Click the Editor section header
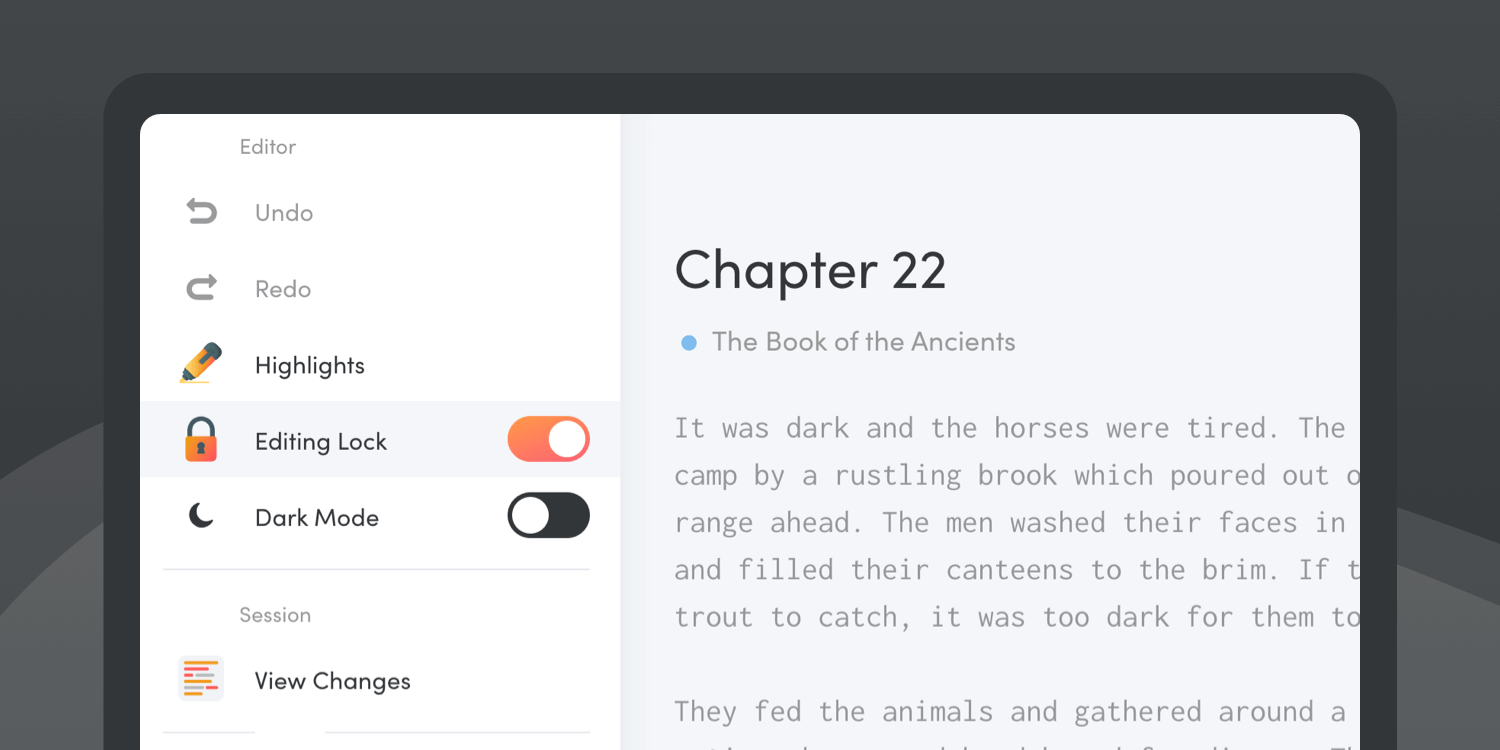 click(x=268, y=147)
